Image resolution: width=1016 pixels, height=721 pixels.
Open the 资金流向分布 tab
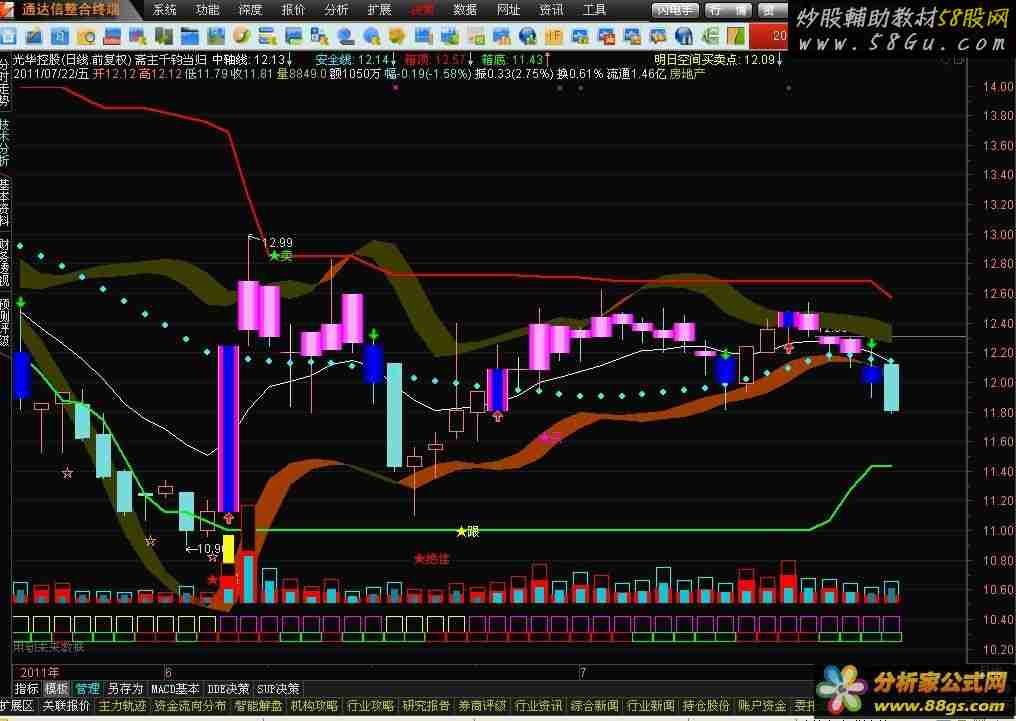click(190, 705)
